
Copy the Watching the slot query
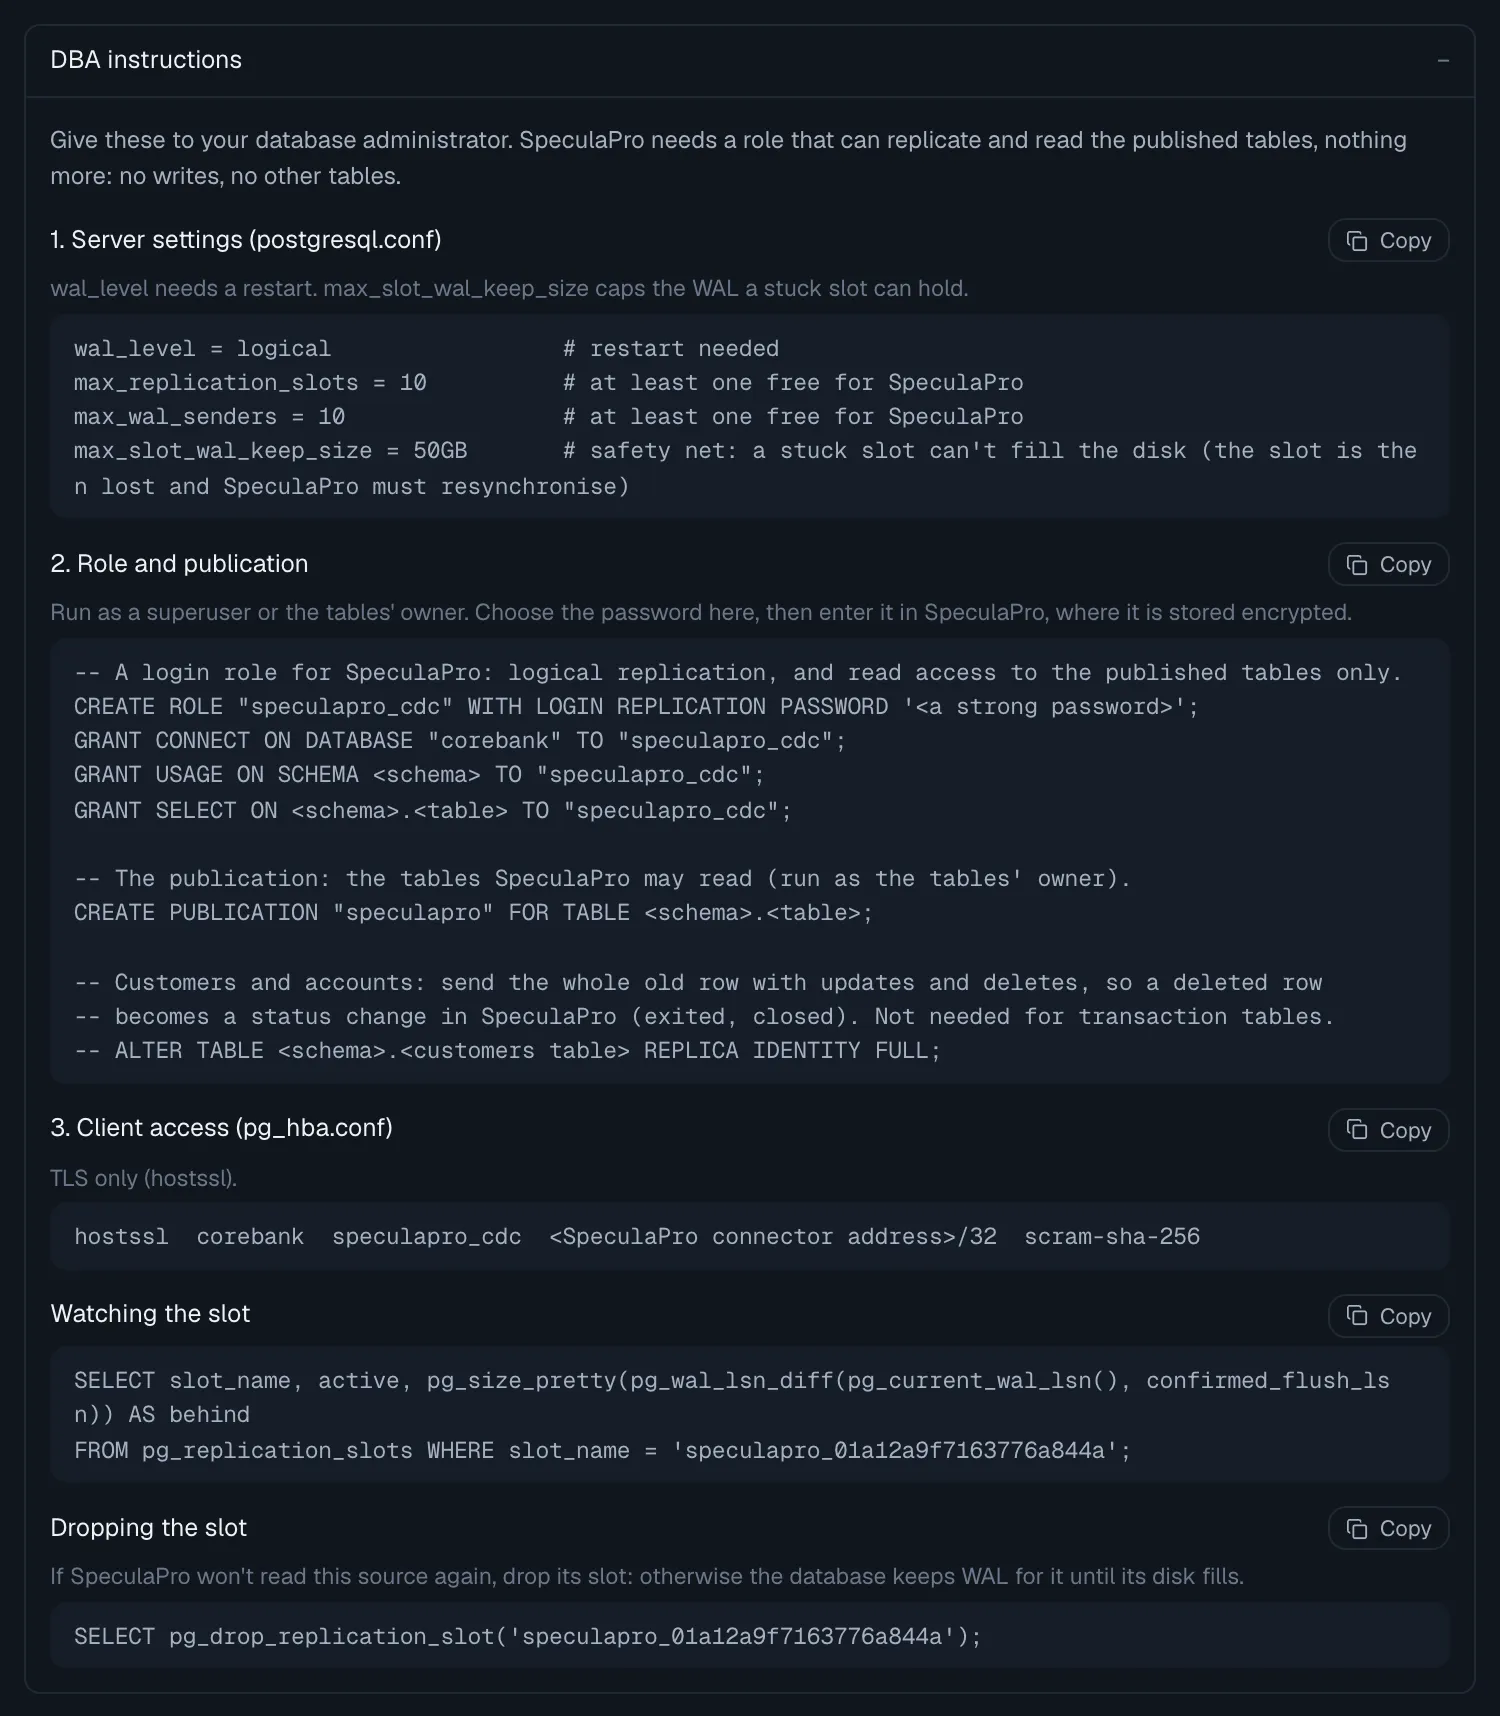[1388, 1316]
